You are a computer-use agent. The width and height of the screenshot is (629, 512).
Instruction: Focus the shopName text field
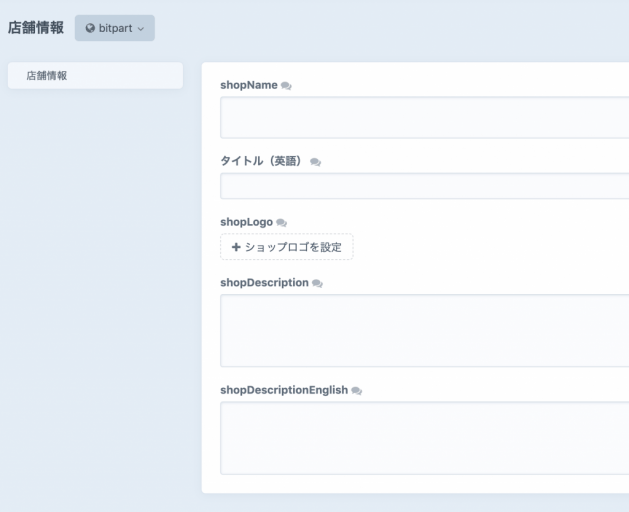(424, 117)
